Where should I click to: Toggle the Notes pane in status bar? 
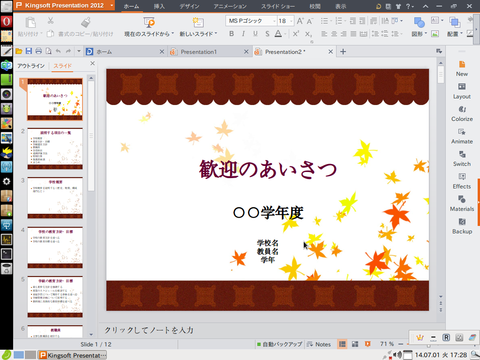319,344
